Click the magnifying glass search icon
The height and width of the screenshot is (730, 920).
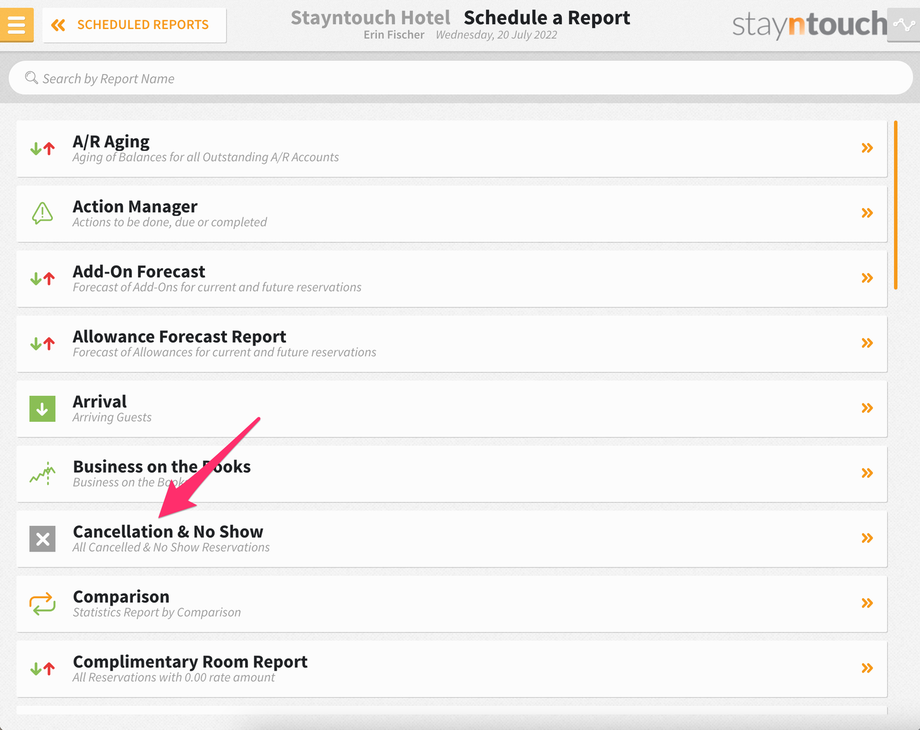point(31,77)
